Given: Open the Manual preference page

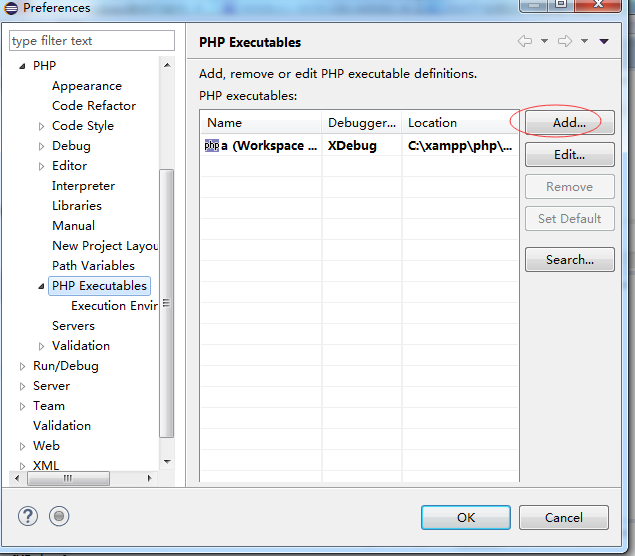Looking at the screenshot, I should (x=73, y=226).
